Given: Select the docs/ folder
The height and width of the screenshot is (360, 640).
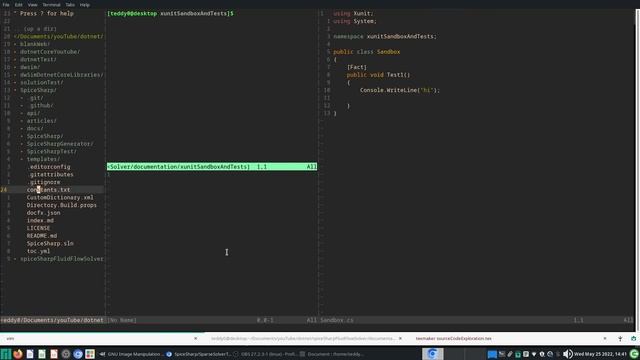Looking at the screenshot, I should tap(35, 129).
